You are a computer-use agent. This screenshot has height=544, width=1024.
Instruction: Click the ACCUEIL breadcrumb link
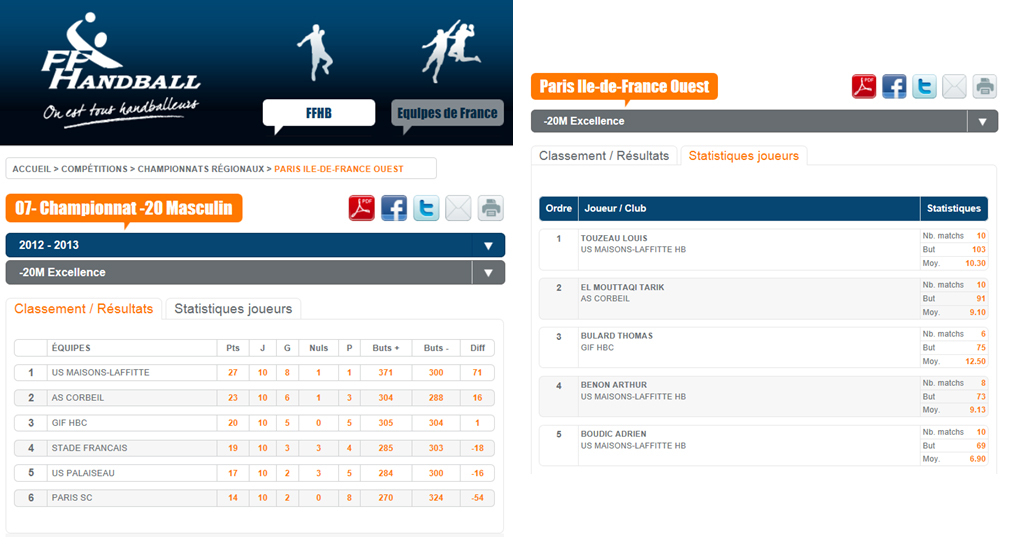(31, 169)
